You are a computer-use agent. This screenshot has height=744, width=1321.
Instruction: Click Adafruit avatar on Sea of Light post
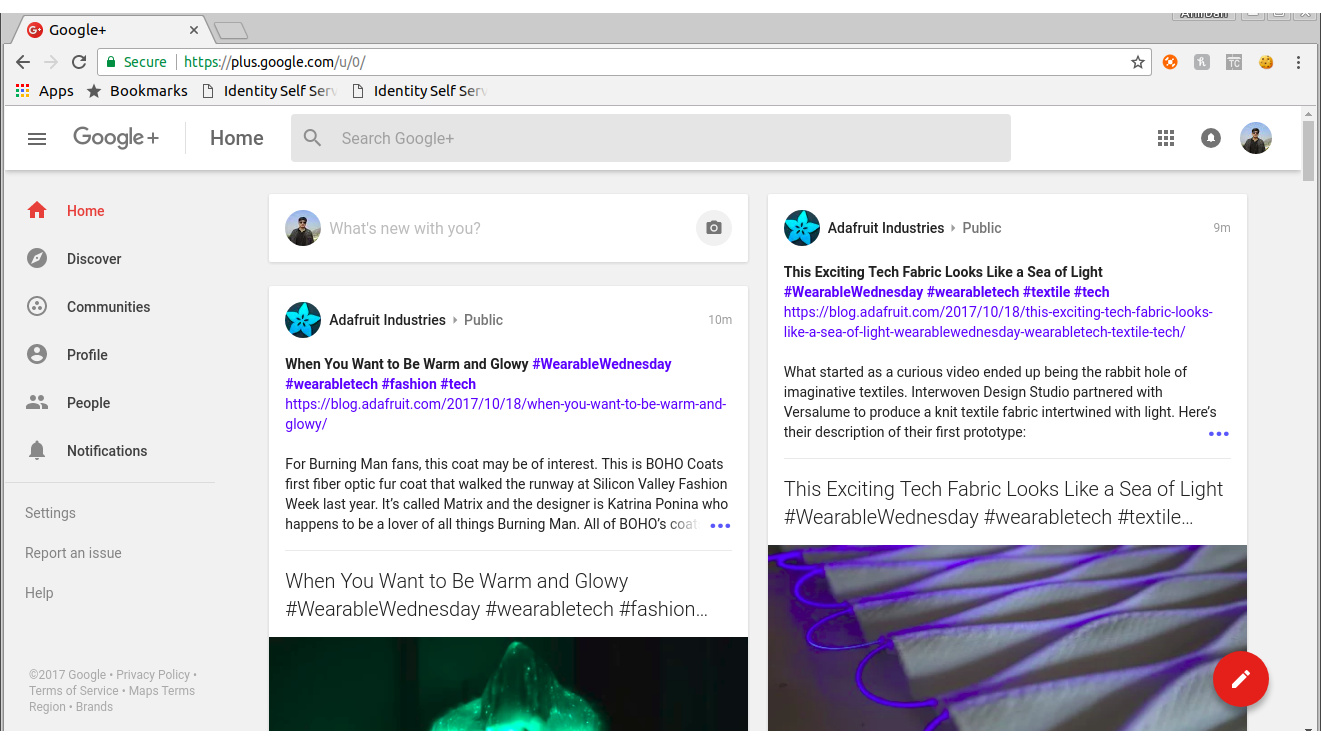click(x=802, y=228)
